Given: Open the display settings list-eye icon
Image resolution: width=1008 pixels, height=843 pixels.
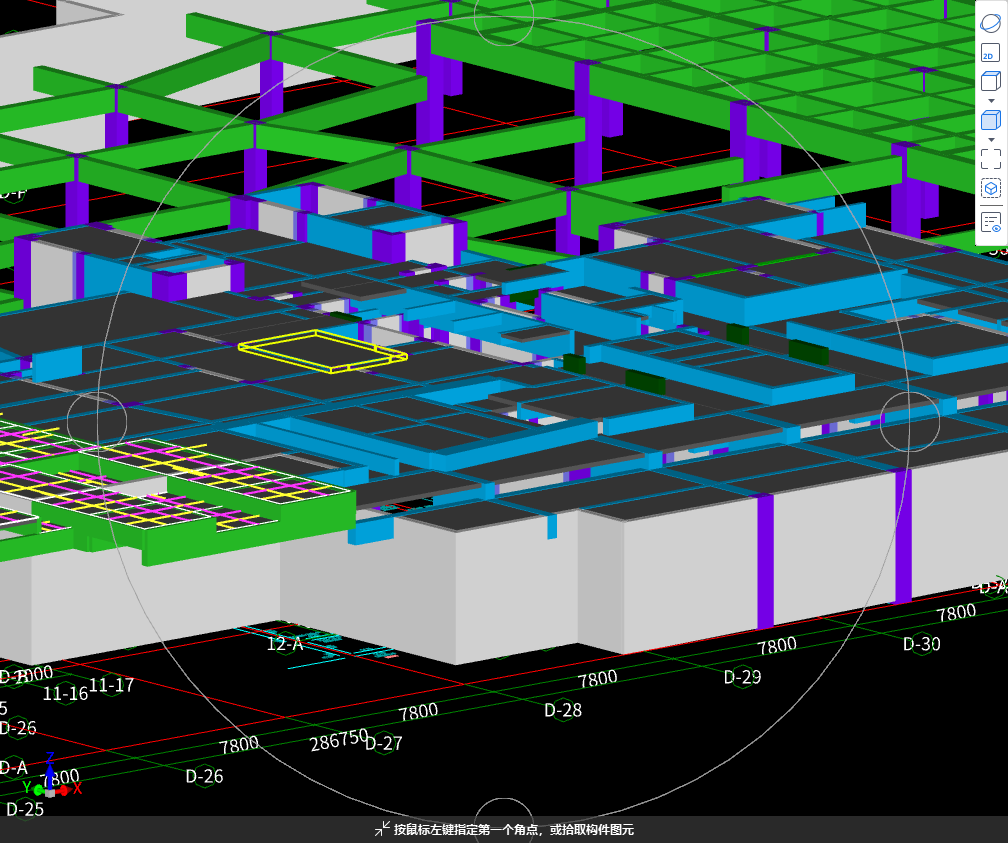Looking at the screenshot, I should [991, 222].
